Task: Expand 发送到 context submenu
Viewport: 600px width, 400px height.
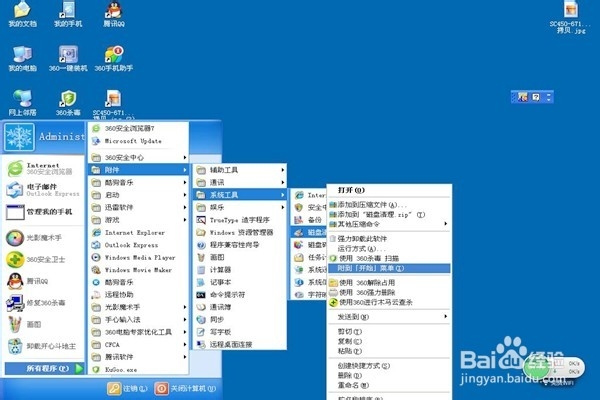Action: 389,317
